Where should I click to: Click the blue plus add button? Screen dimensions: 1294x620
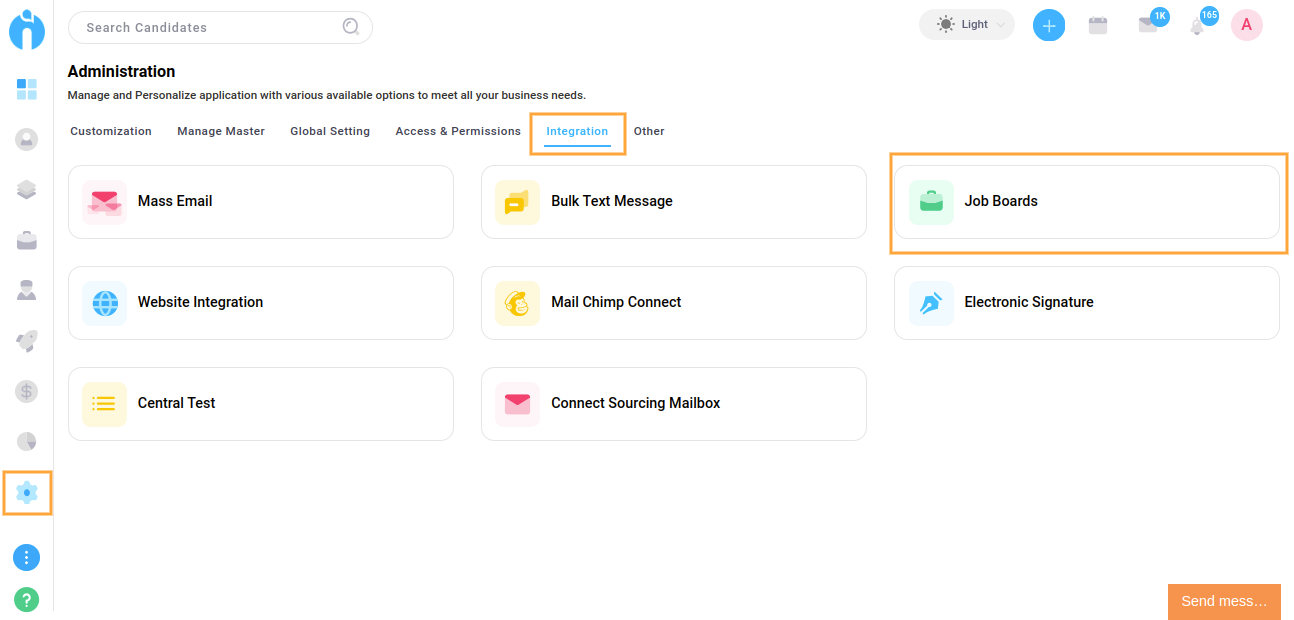click(x=1048, y=25)
